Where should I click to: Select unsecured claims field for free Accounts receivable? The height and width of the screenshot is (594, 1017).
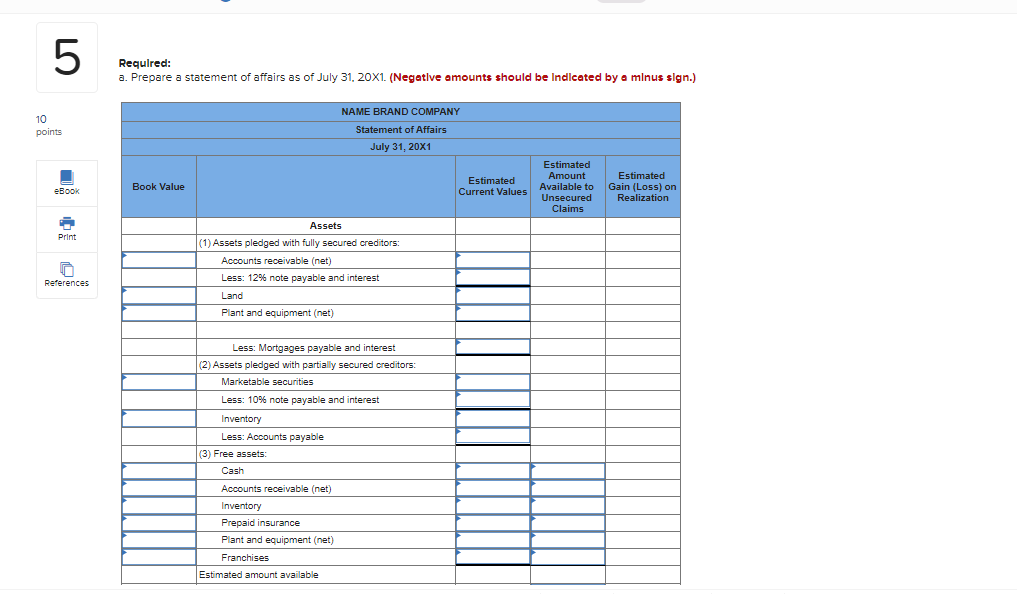coord(568,488)
